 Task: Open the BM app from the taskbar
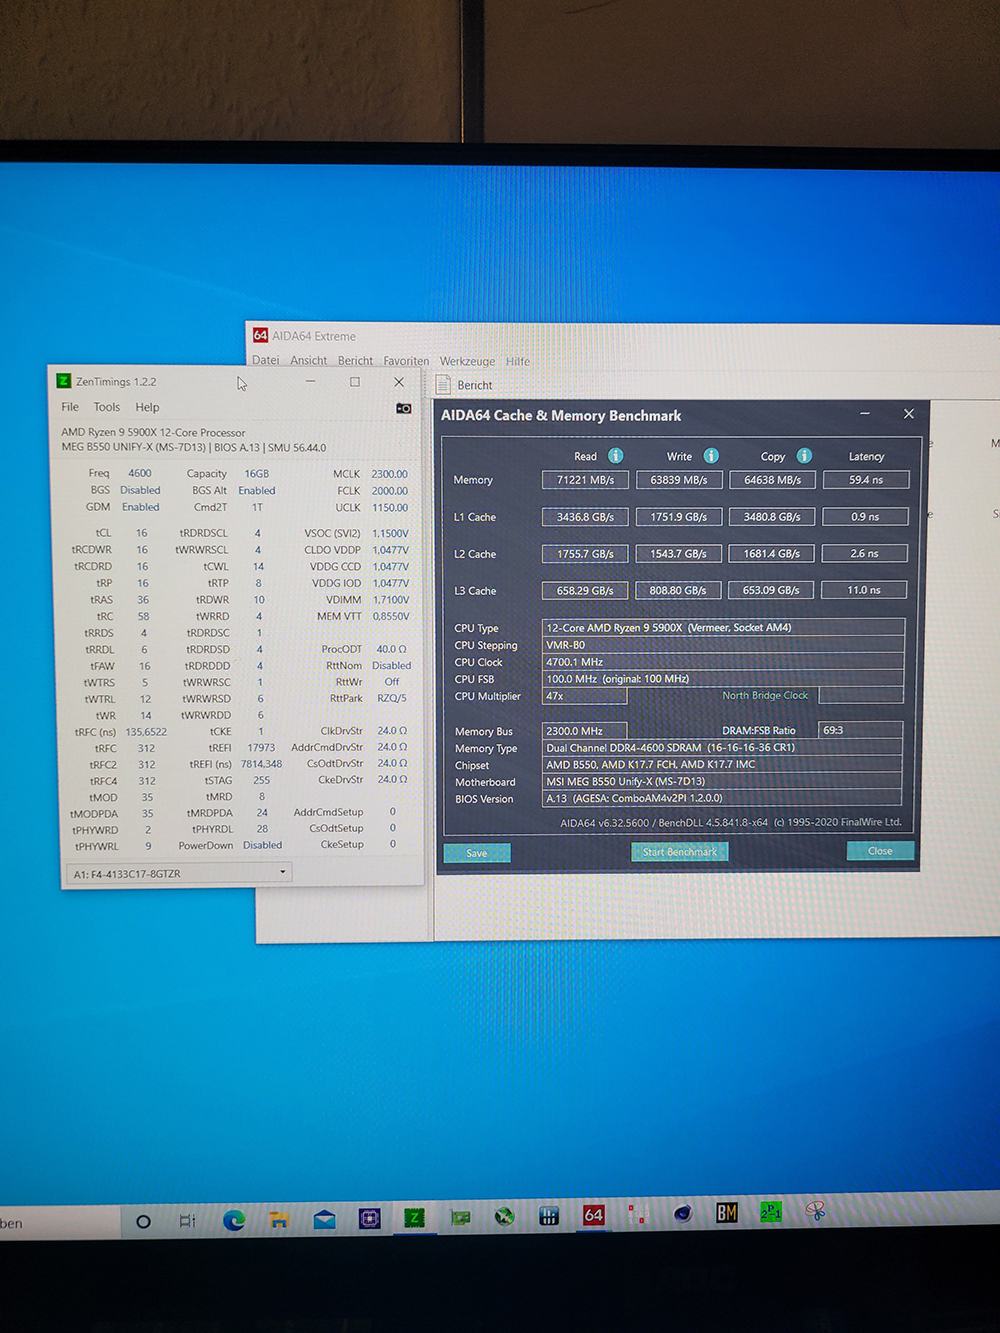727,1213
